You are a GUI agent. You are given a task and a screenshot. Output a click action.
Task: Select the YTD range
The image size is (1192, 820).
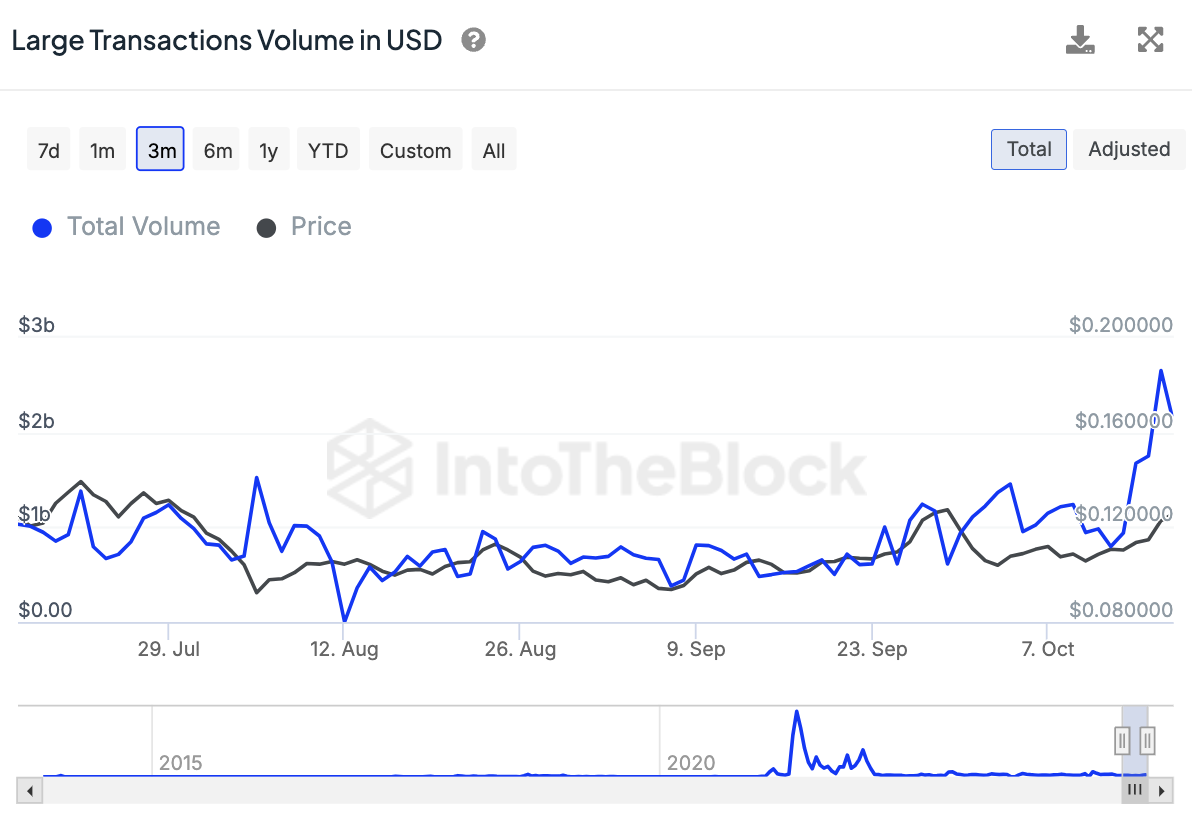[x=328, y=151]
